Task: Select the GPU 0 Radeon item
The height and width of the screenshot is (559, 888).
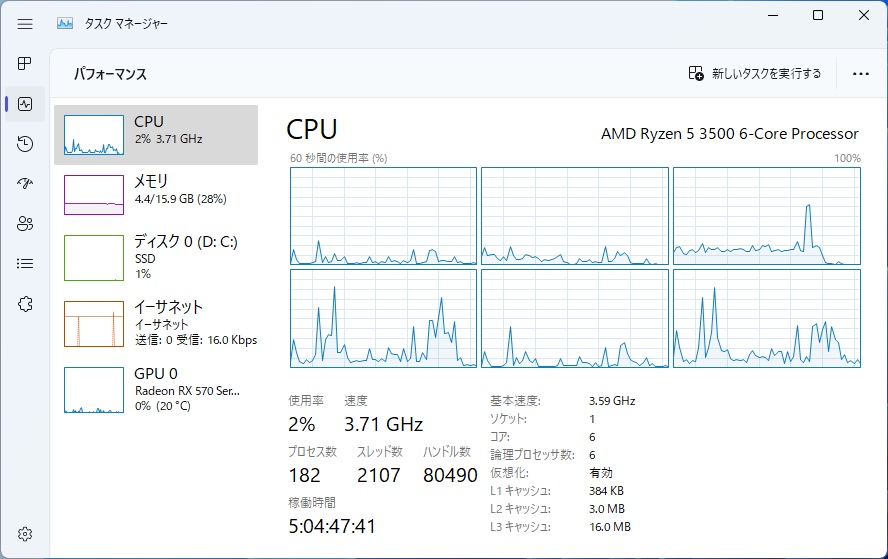Action: click(156, 390)
